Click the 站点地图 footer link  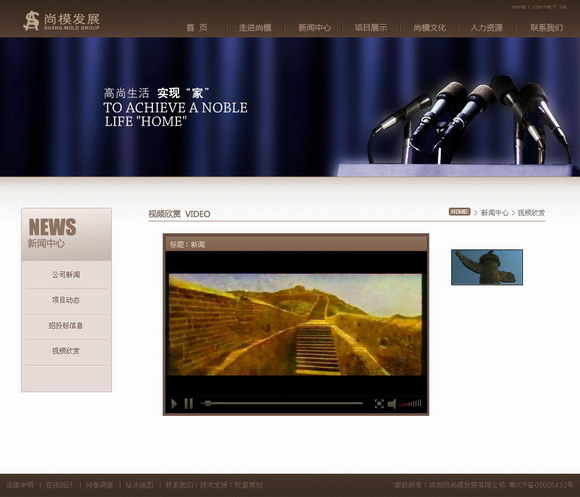click(139, 485)
